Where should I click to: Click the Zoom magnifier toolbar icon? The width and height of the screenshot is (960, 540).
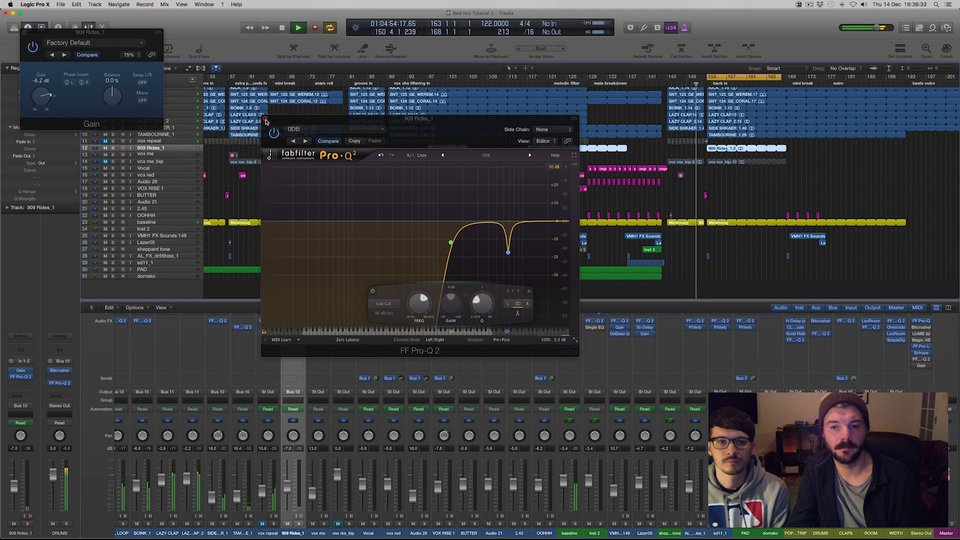(926, 48)
